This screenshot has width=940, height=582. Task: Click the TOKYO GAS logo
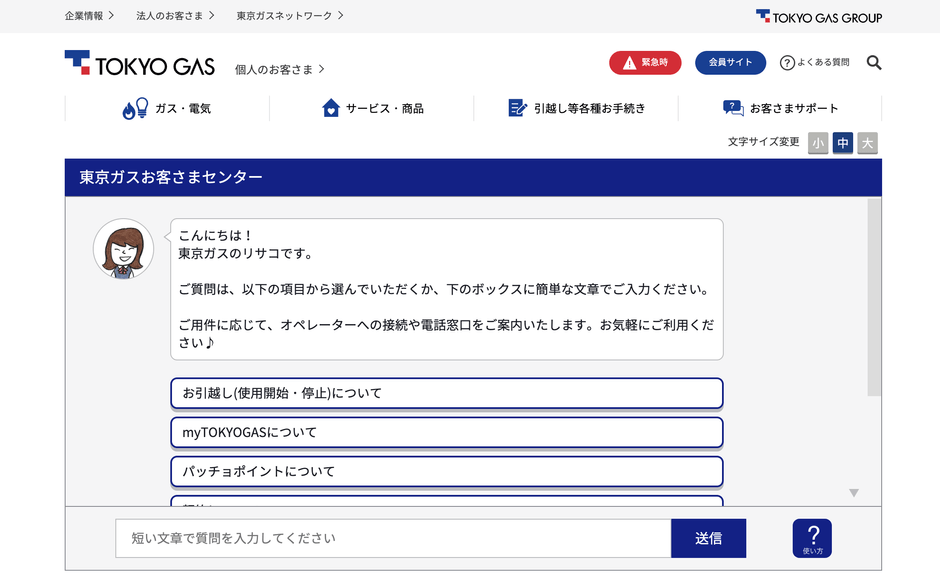click(139, 65)
